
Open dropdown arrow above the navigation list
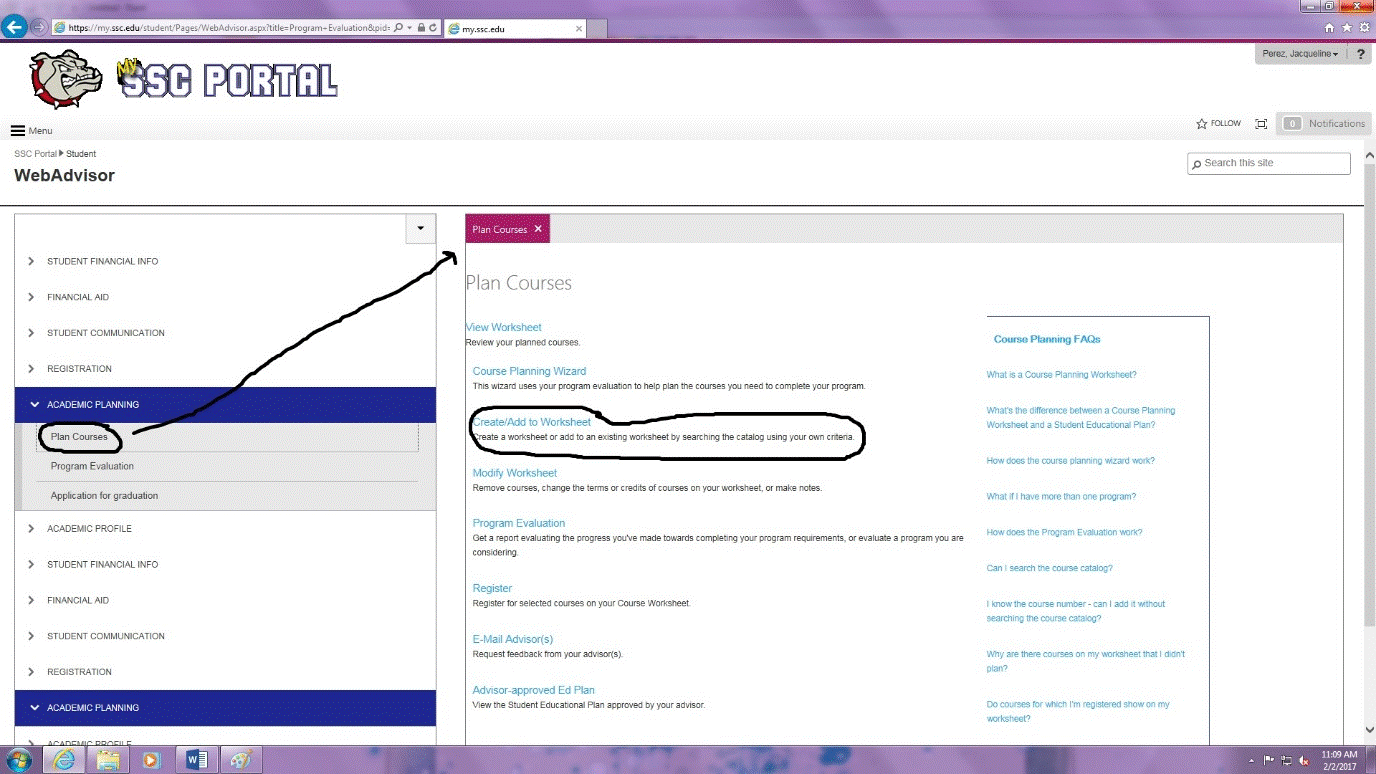(420, 228)
